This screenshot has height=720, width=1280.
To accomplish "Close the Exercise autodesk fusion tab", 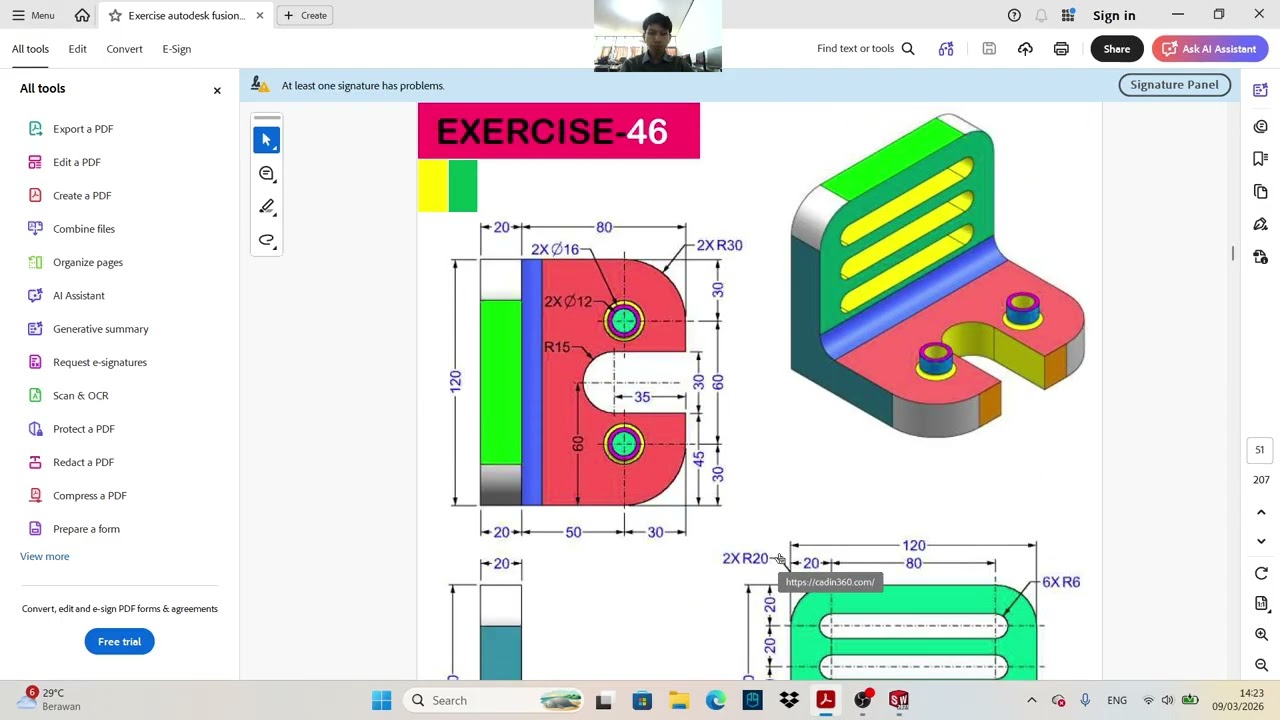I will (260, 15).
